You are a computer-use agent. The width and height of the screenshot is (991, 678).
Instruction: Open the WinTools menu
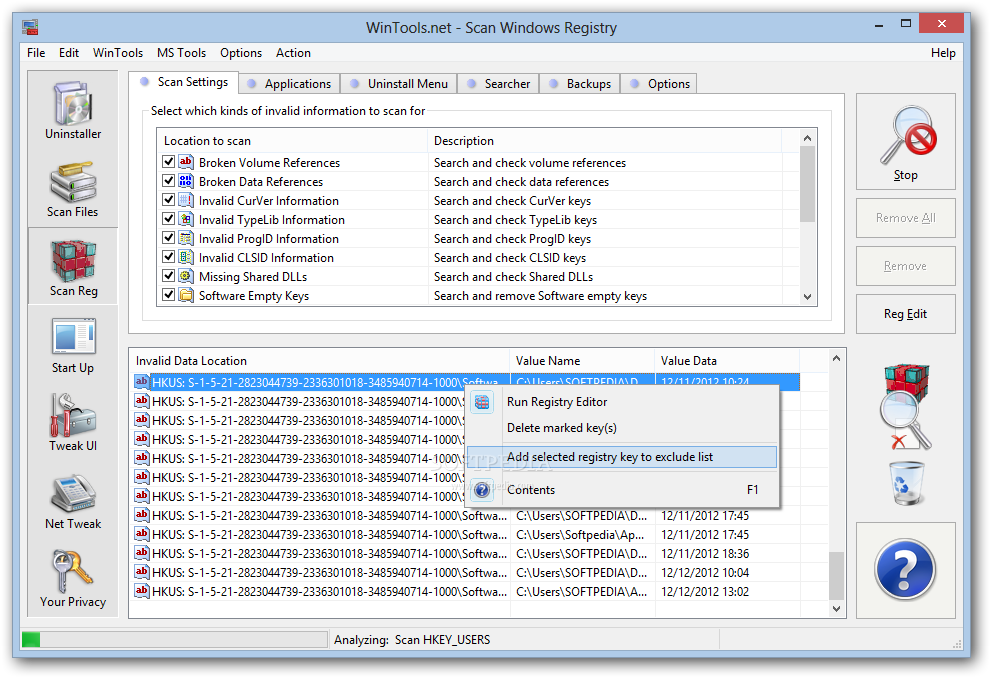(118, 52)
